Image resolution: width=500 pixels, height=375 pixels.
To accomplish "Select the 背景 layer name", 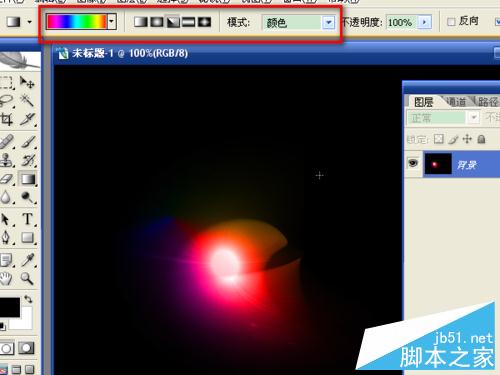I will coord(467,165).
